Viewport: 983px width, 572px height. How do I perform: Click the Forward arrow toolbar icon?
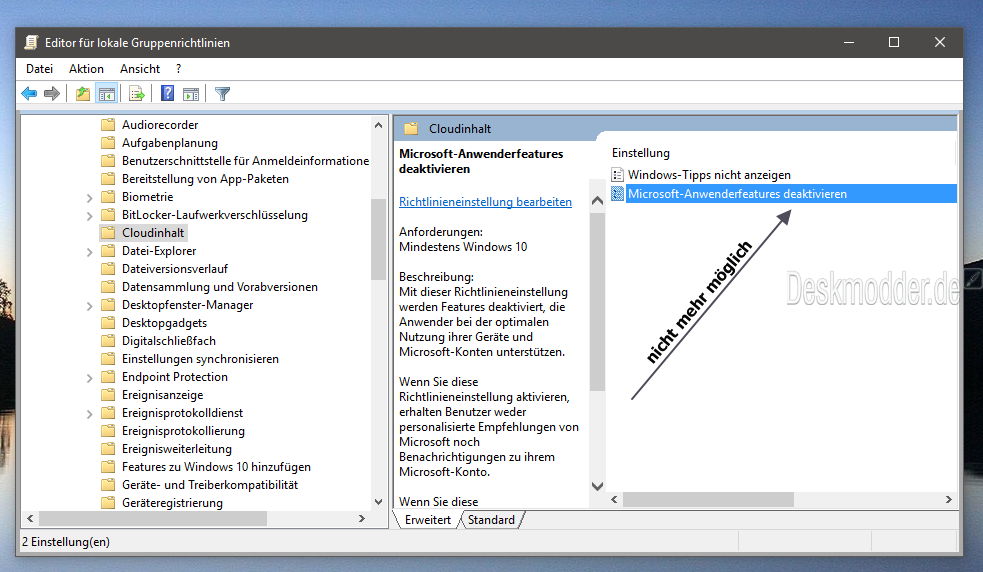(x=51, y=94)
